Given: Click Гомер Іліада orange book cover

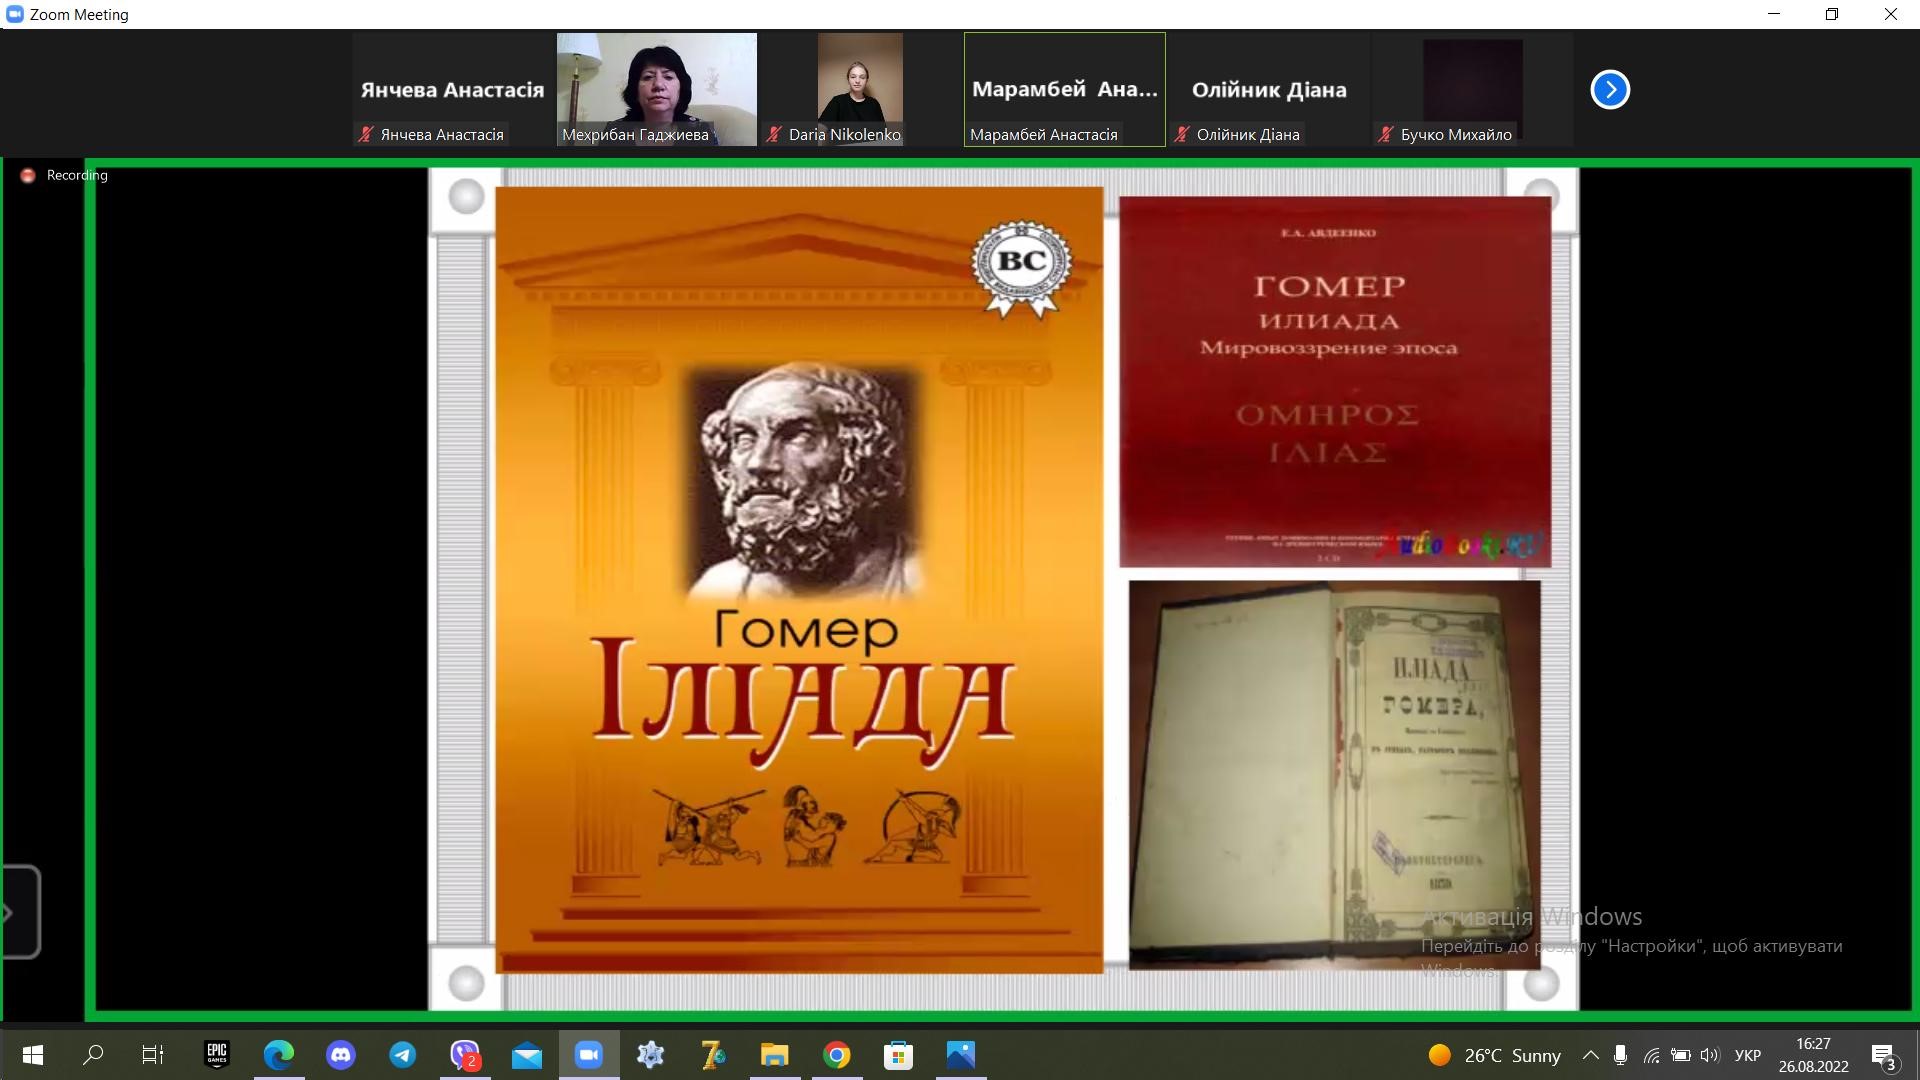Looking at the screenshot, I should tap(799, 579).
